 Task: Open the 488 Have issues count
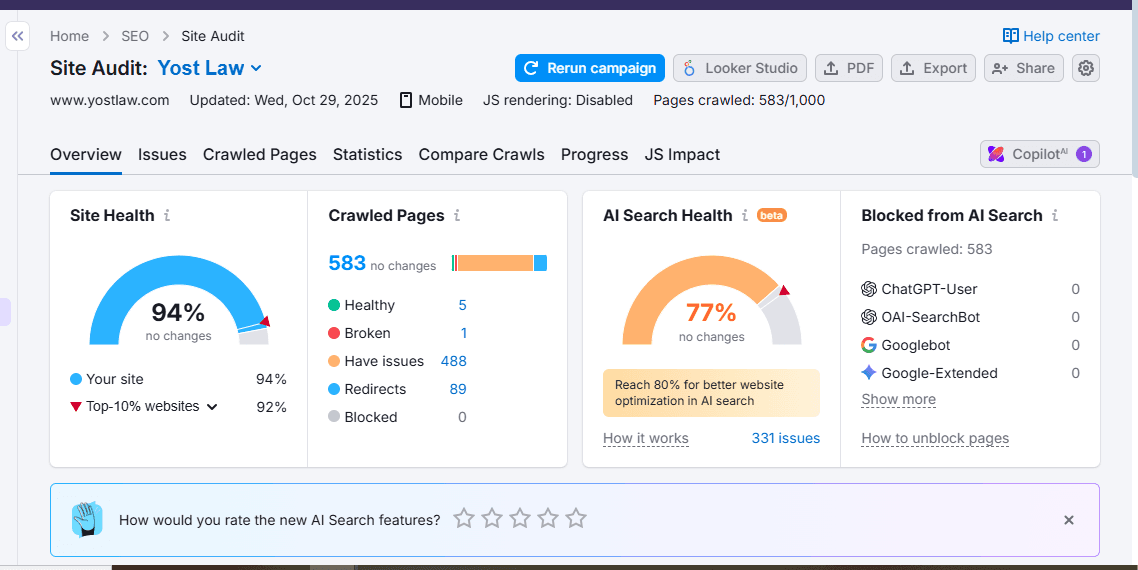click(x=454, y=361)
